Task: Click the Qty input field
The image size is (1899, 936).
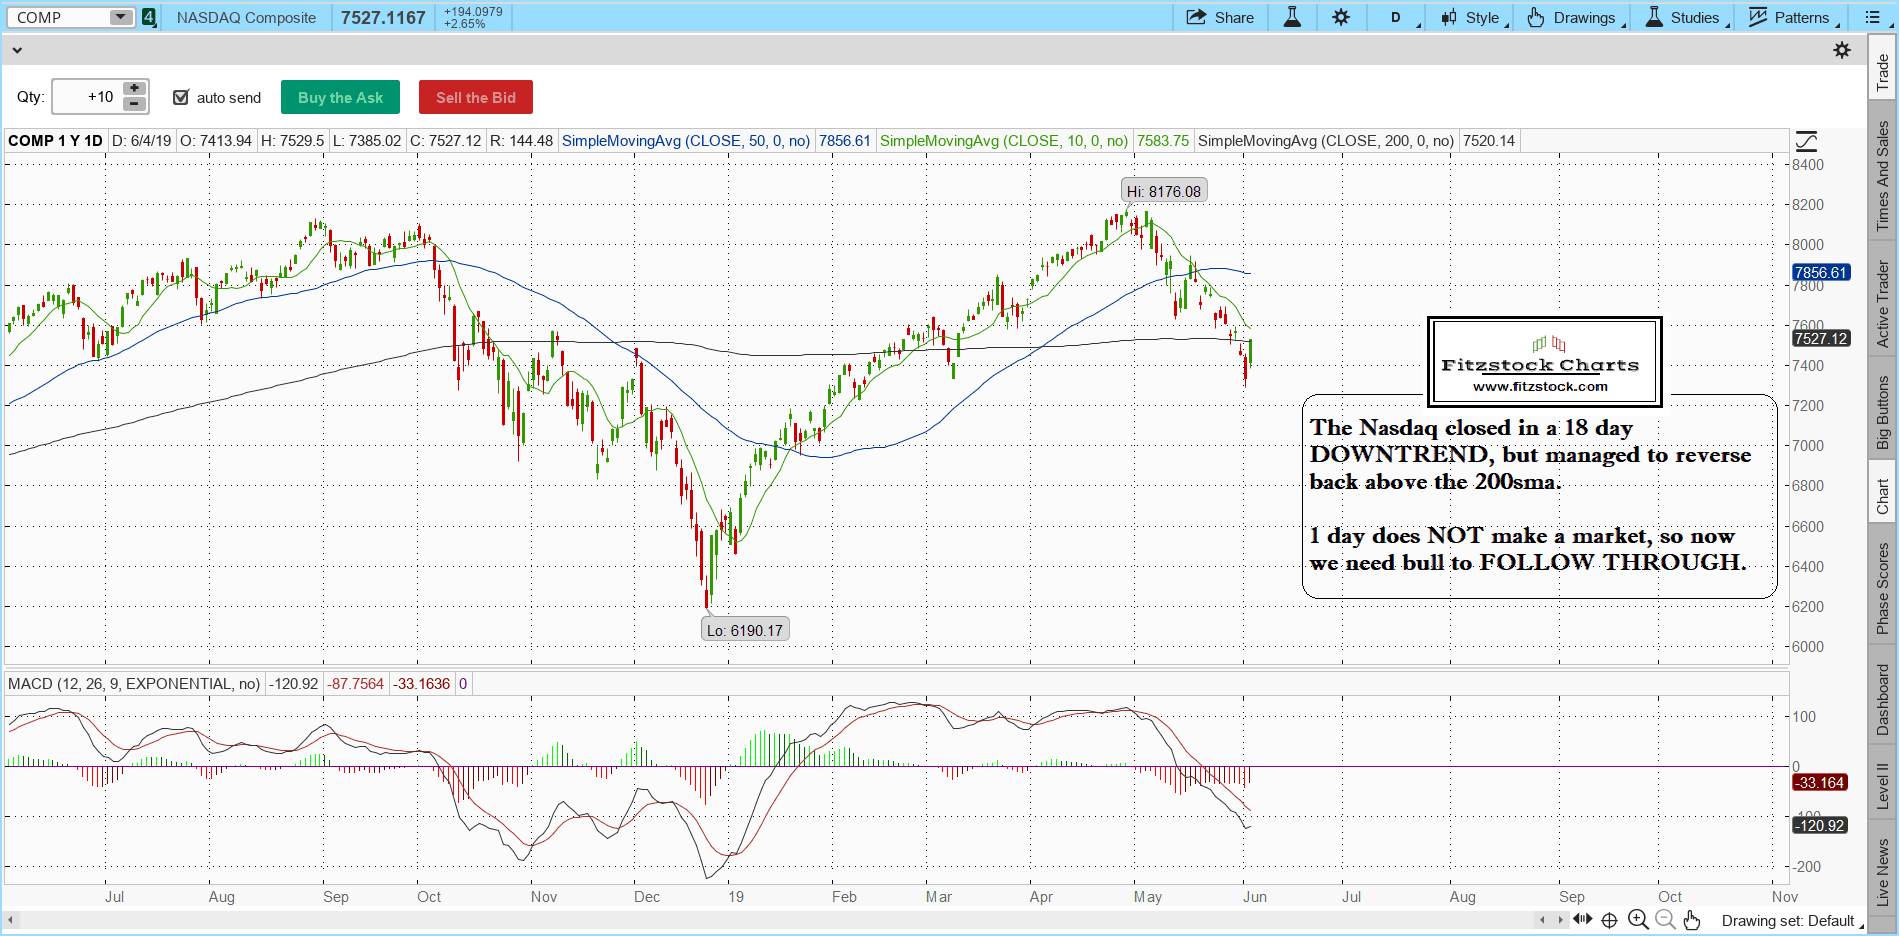Action: 88,97
